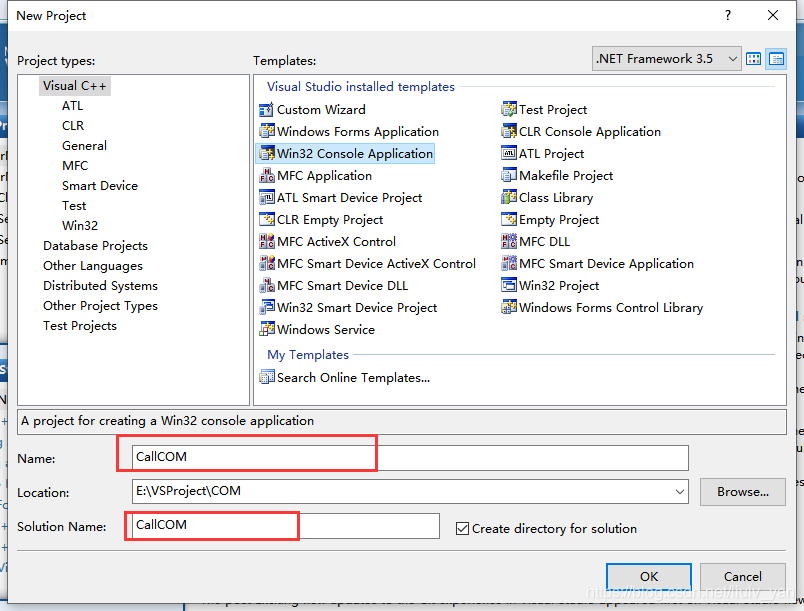
Task: Select Database Projects type
Action: tap(95, 246)
